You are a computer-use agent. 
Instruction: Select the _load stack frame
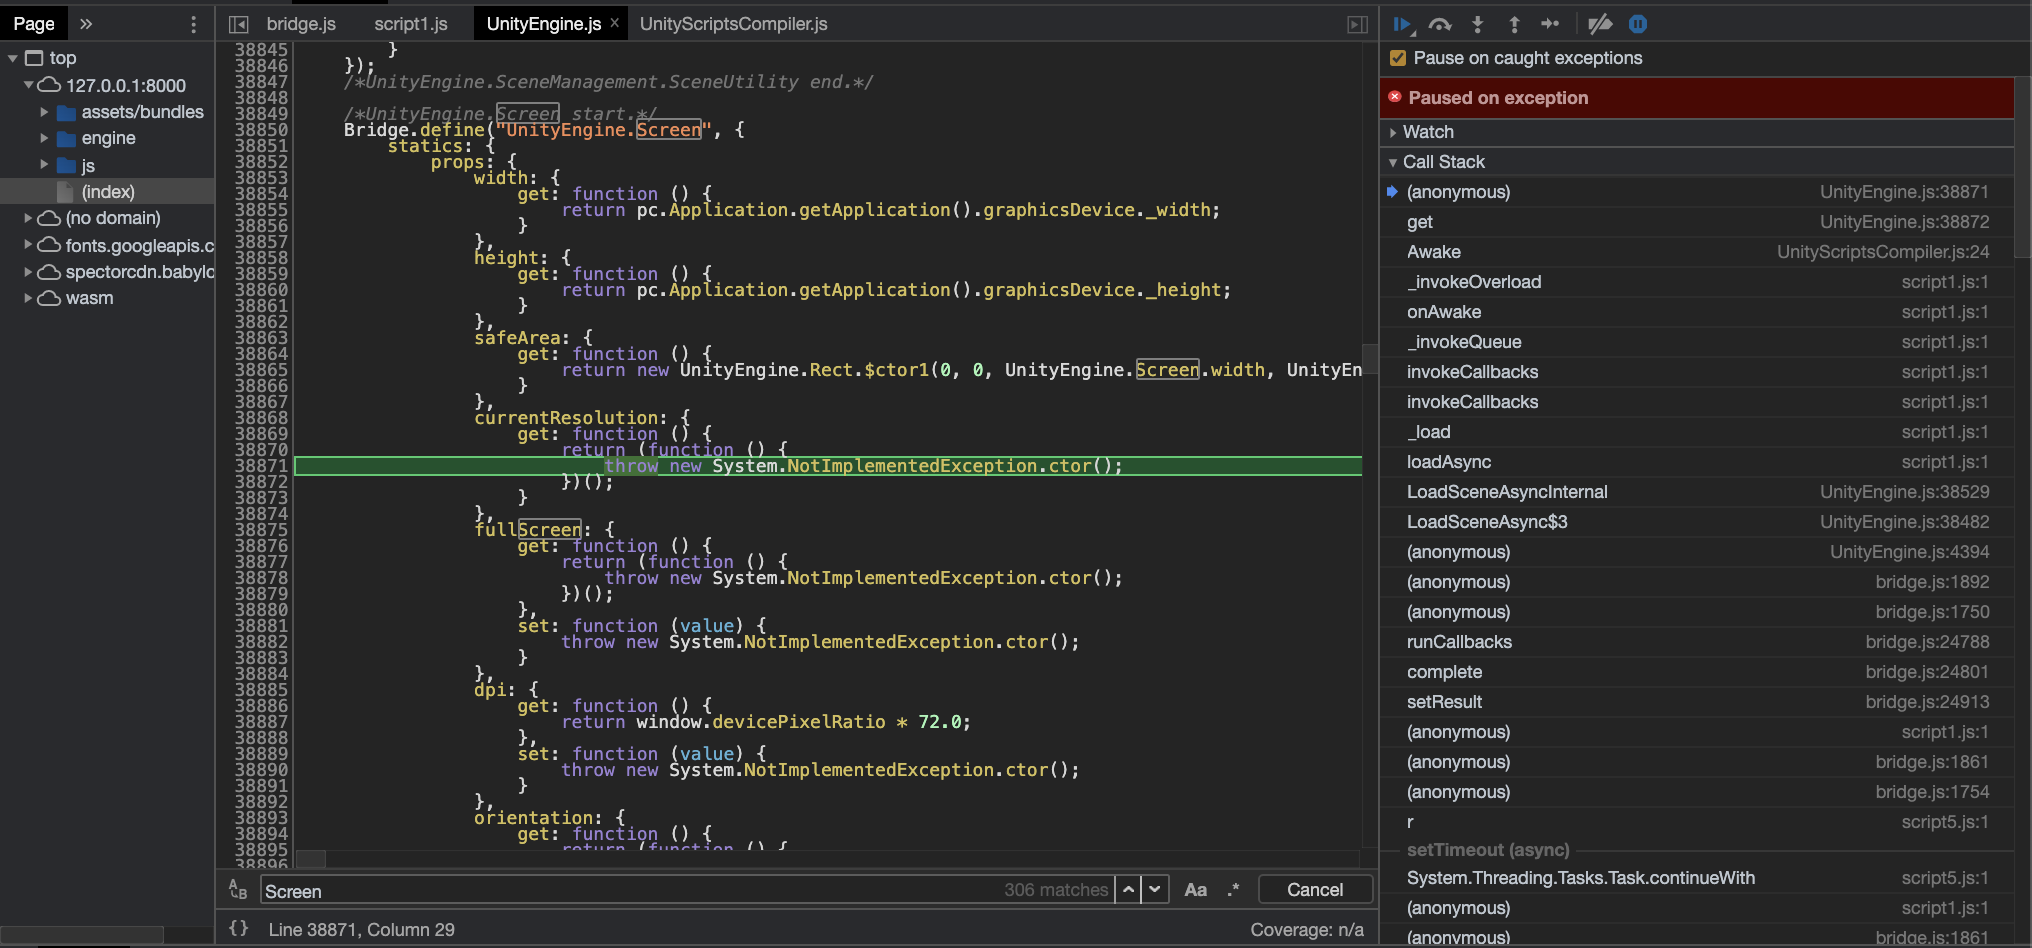1696,432
